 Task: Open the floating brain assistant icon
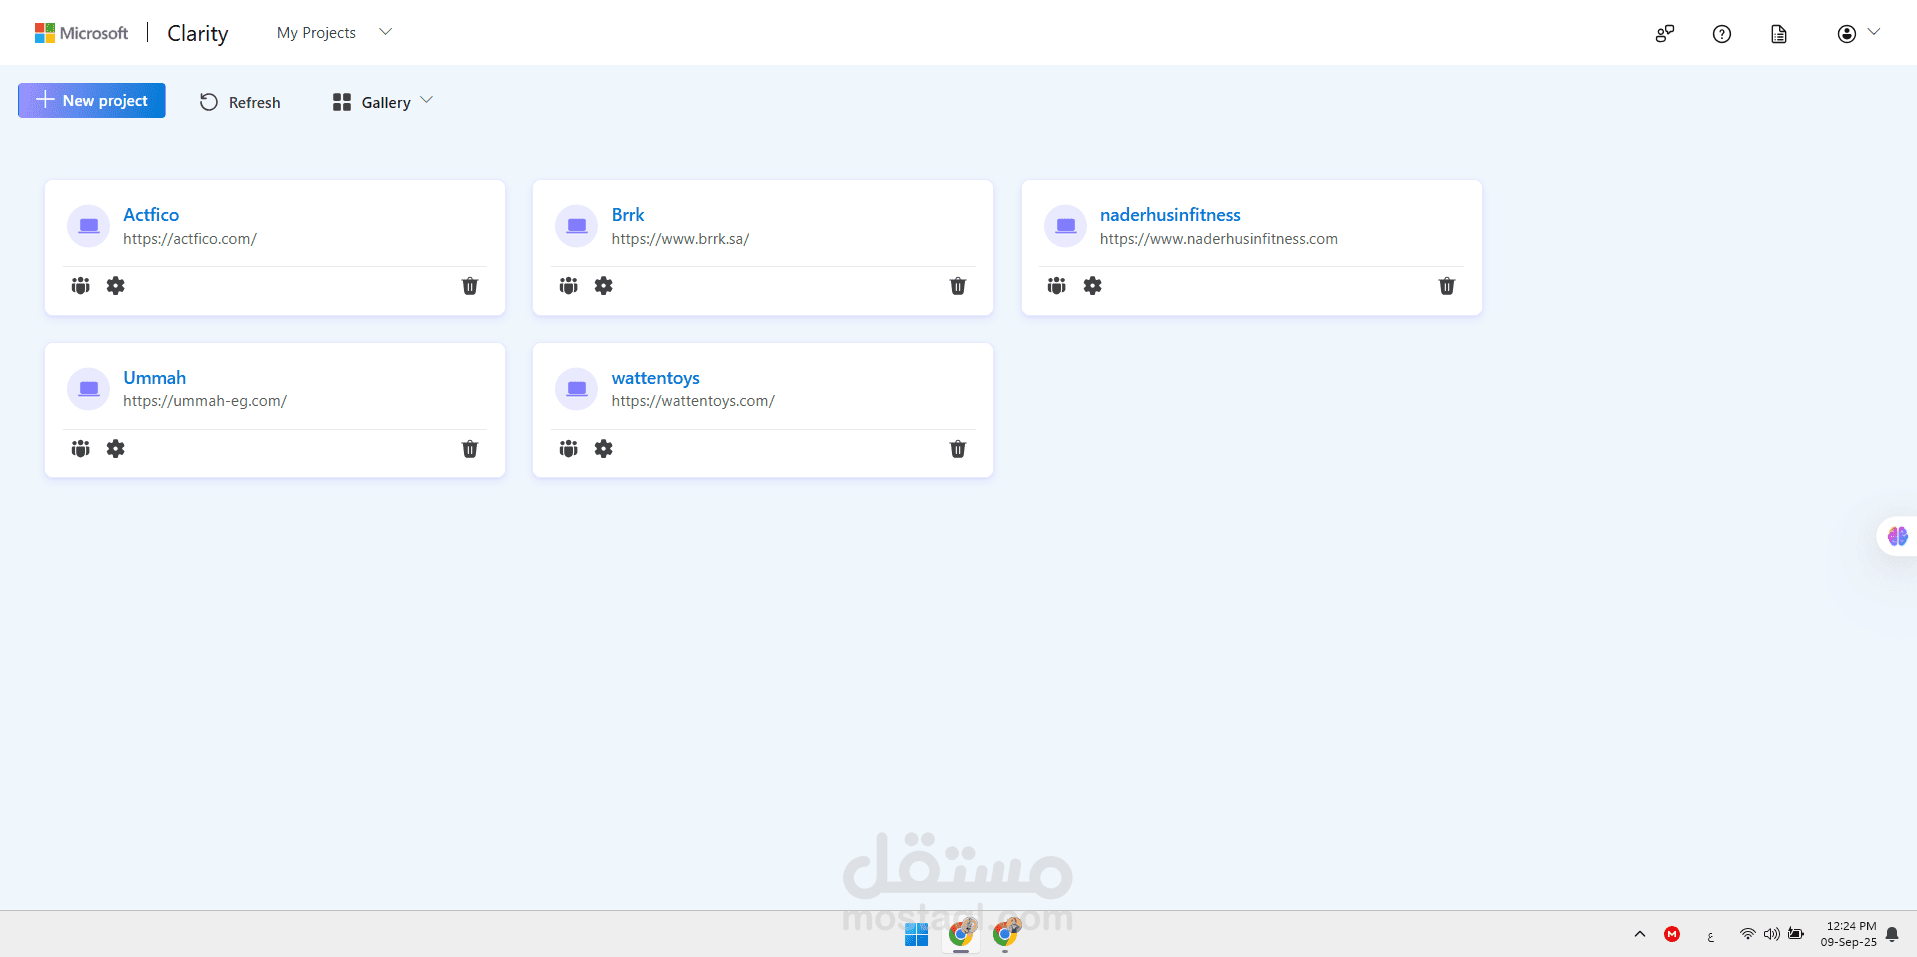(x=1897, y=537)
